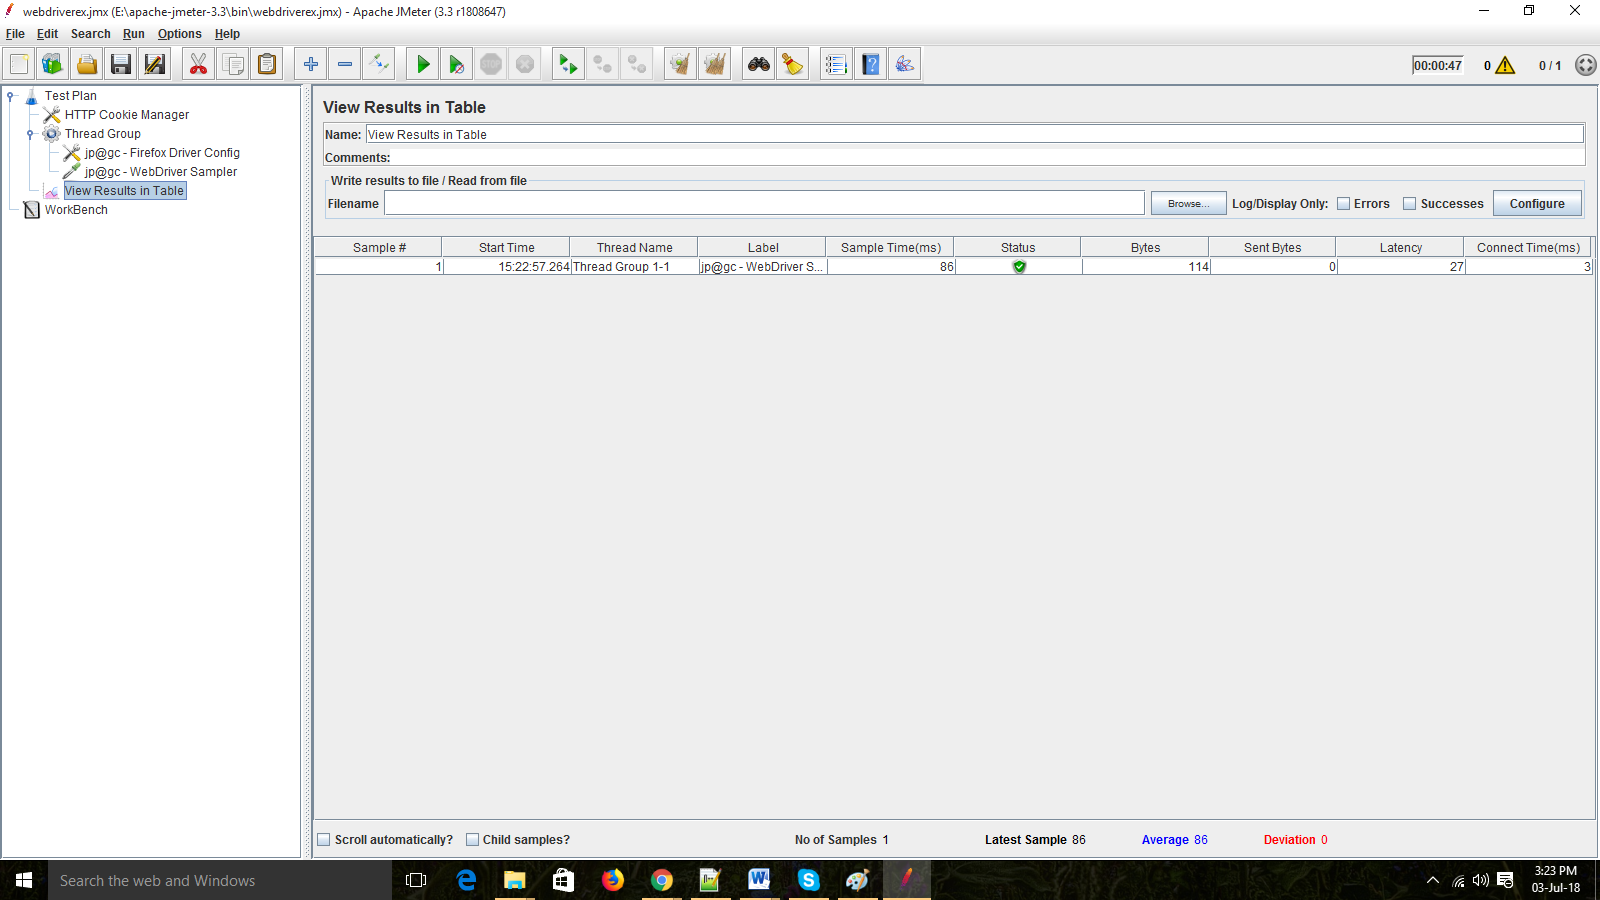The image size is (1600, 900).
Task: Save the test plan with floppy icon
Action: click(x=121, y=64)
